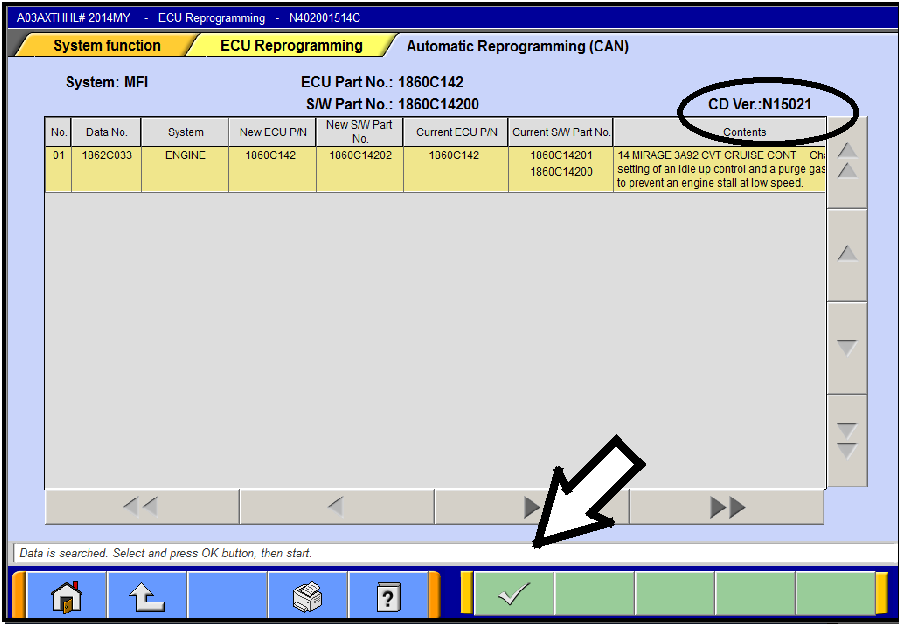Open the ECU Reprogramming tab
This screenshot has width=901, height=629.
tap(291, 45)
